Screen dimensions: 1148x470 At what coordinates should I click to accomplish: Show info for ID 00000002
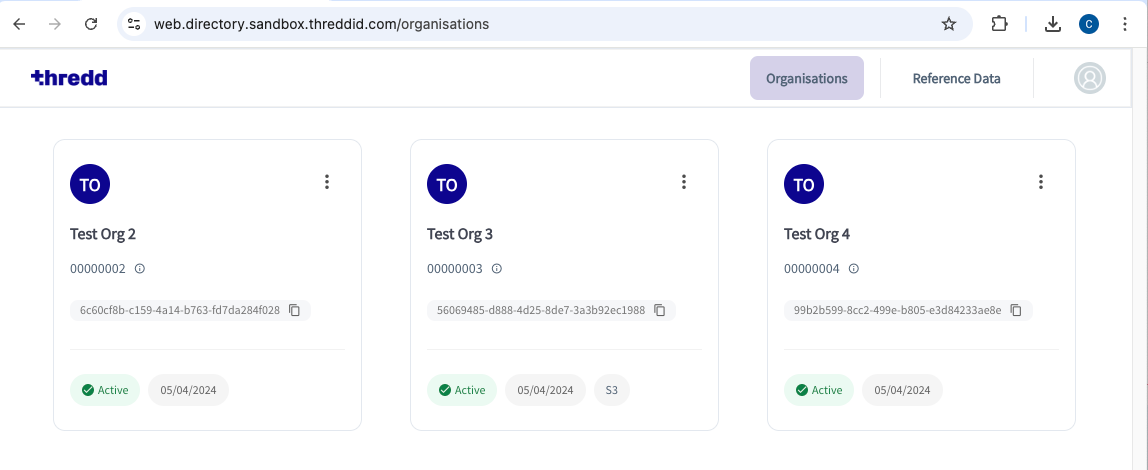tap(140, 269)
